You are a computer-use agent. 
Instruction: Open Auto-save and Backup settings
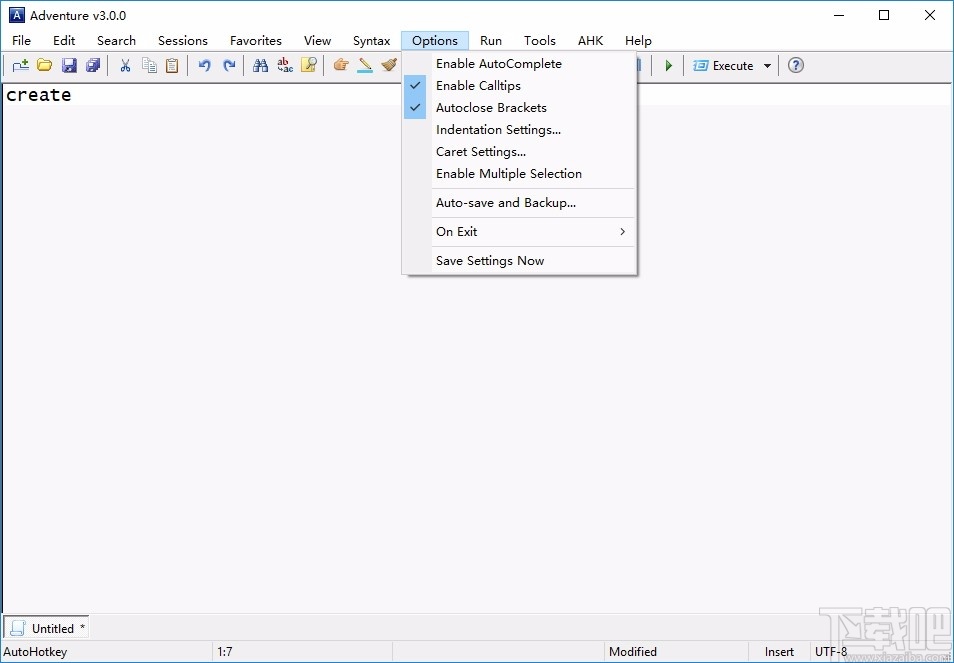tap(520, 203)
